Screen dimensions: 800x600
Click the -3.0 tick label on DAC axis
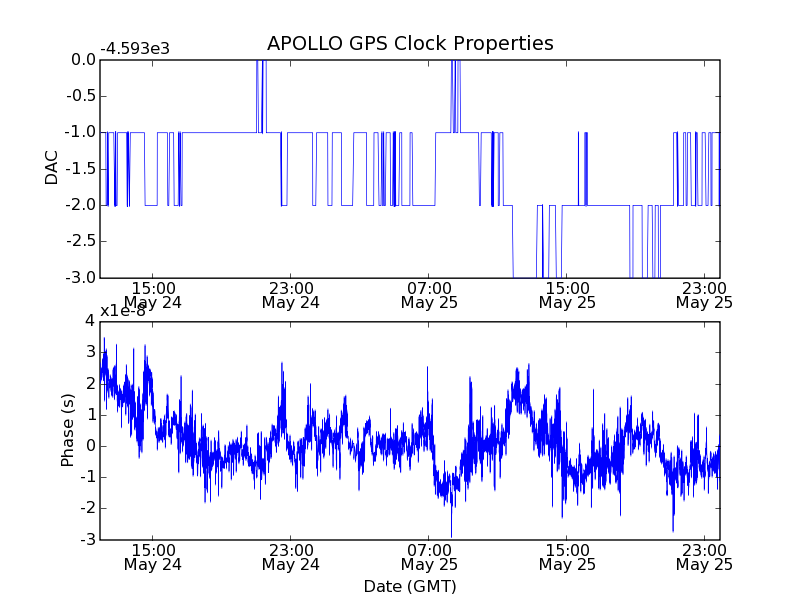(x=81, y=278)
